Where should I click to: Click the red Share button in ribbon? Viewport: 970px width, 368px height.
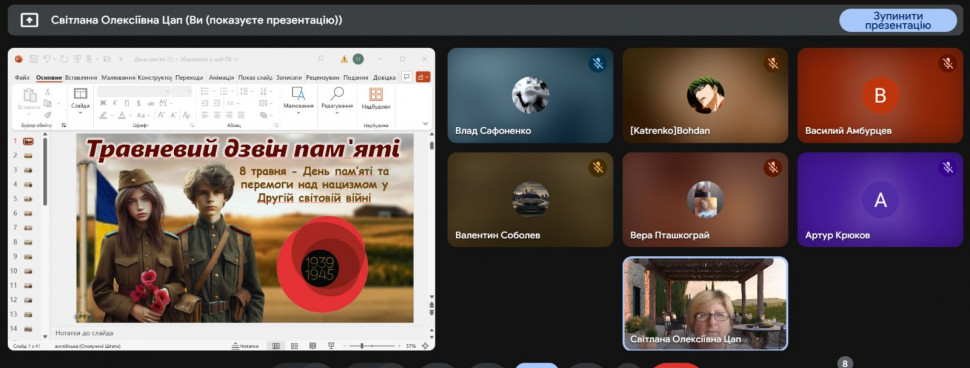(423, 77)
